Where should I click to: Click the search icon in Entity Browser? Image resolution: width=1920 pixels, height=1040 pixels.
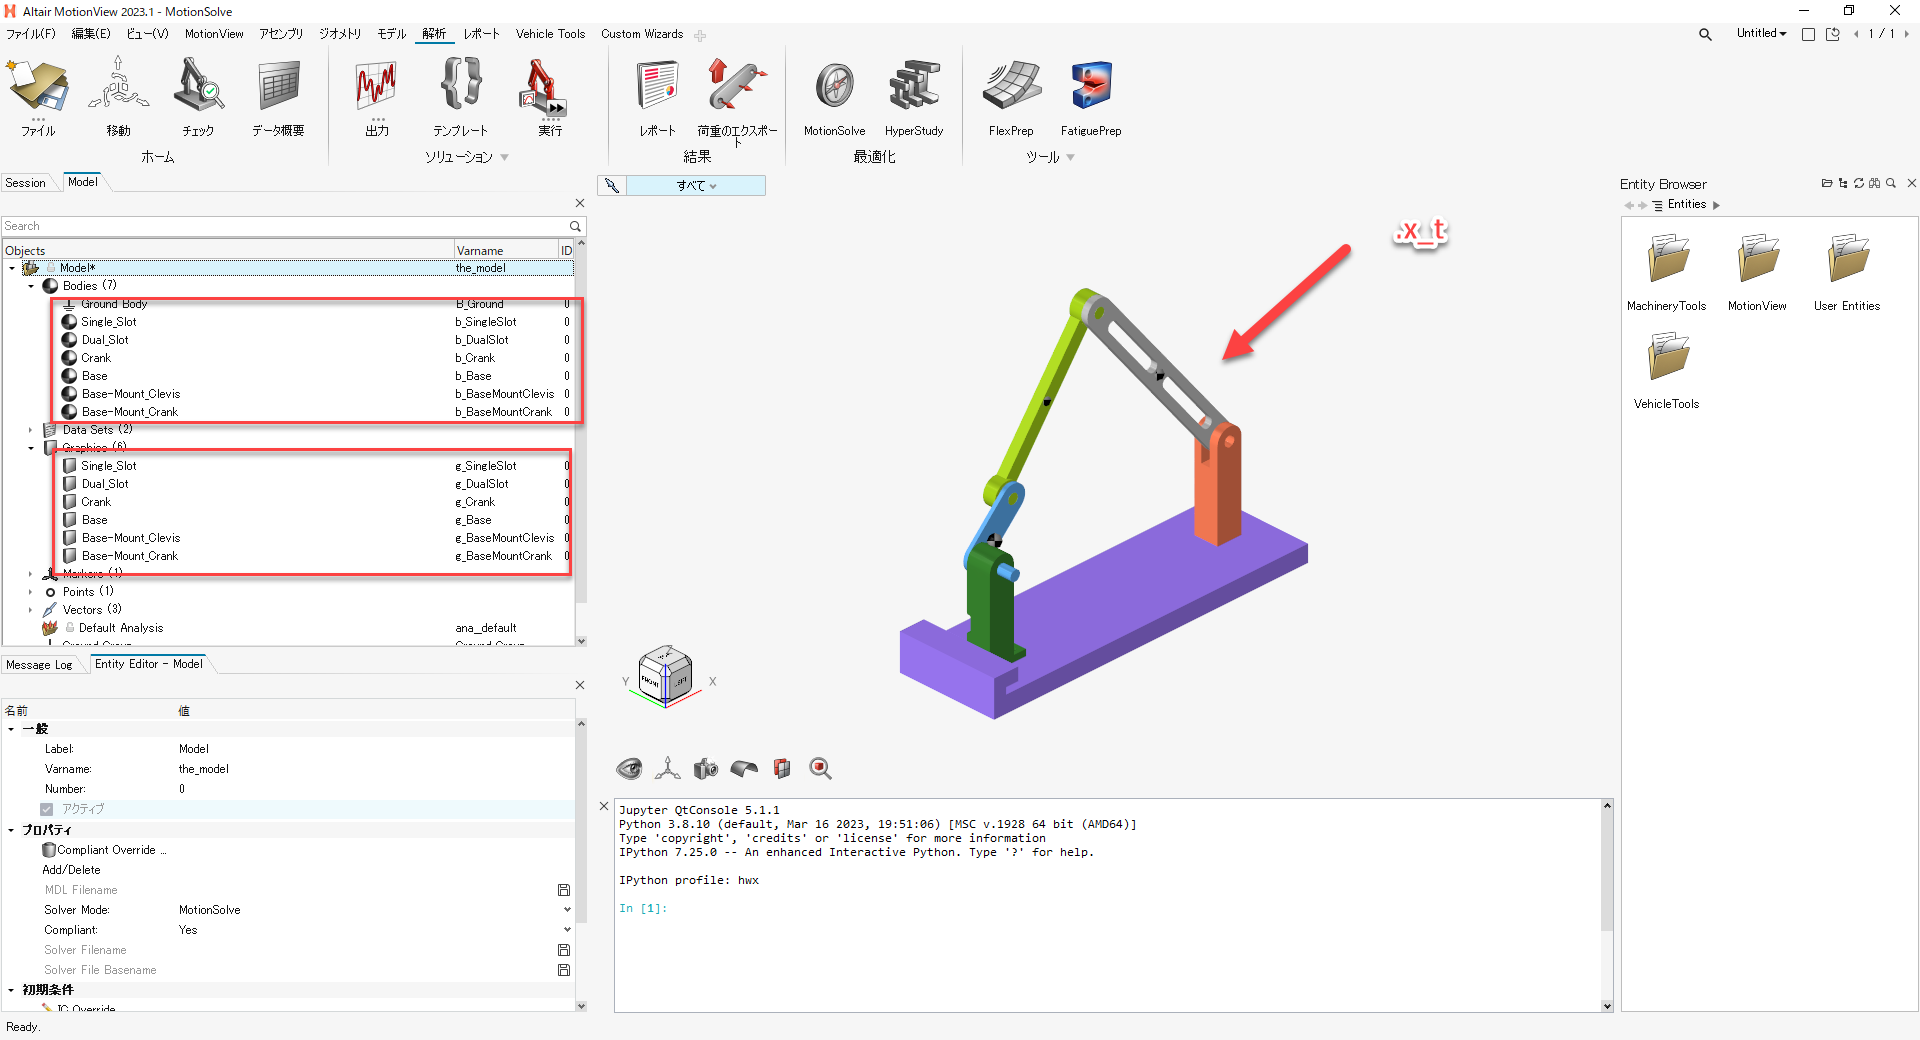1891,184
